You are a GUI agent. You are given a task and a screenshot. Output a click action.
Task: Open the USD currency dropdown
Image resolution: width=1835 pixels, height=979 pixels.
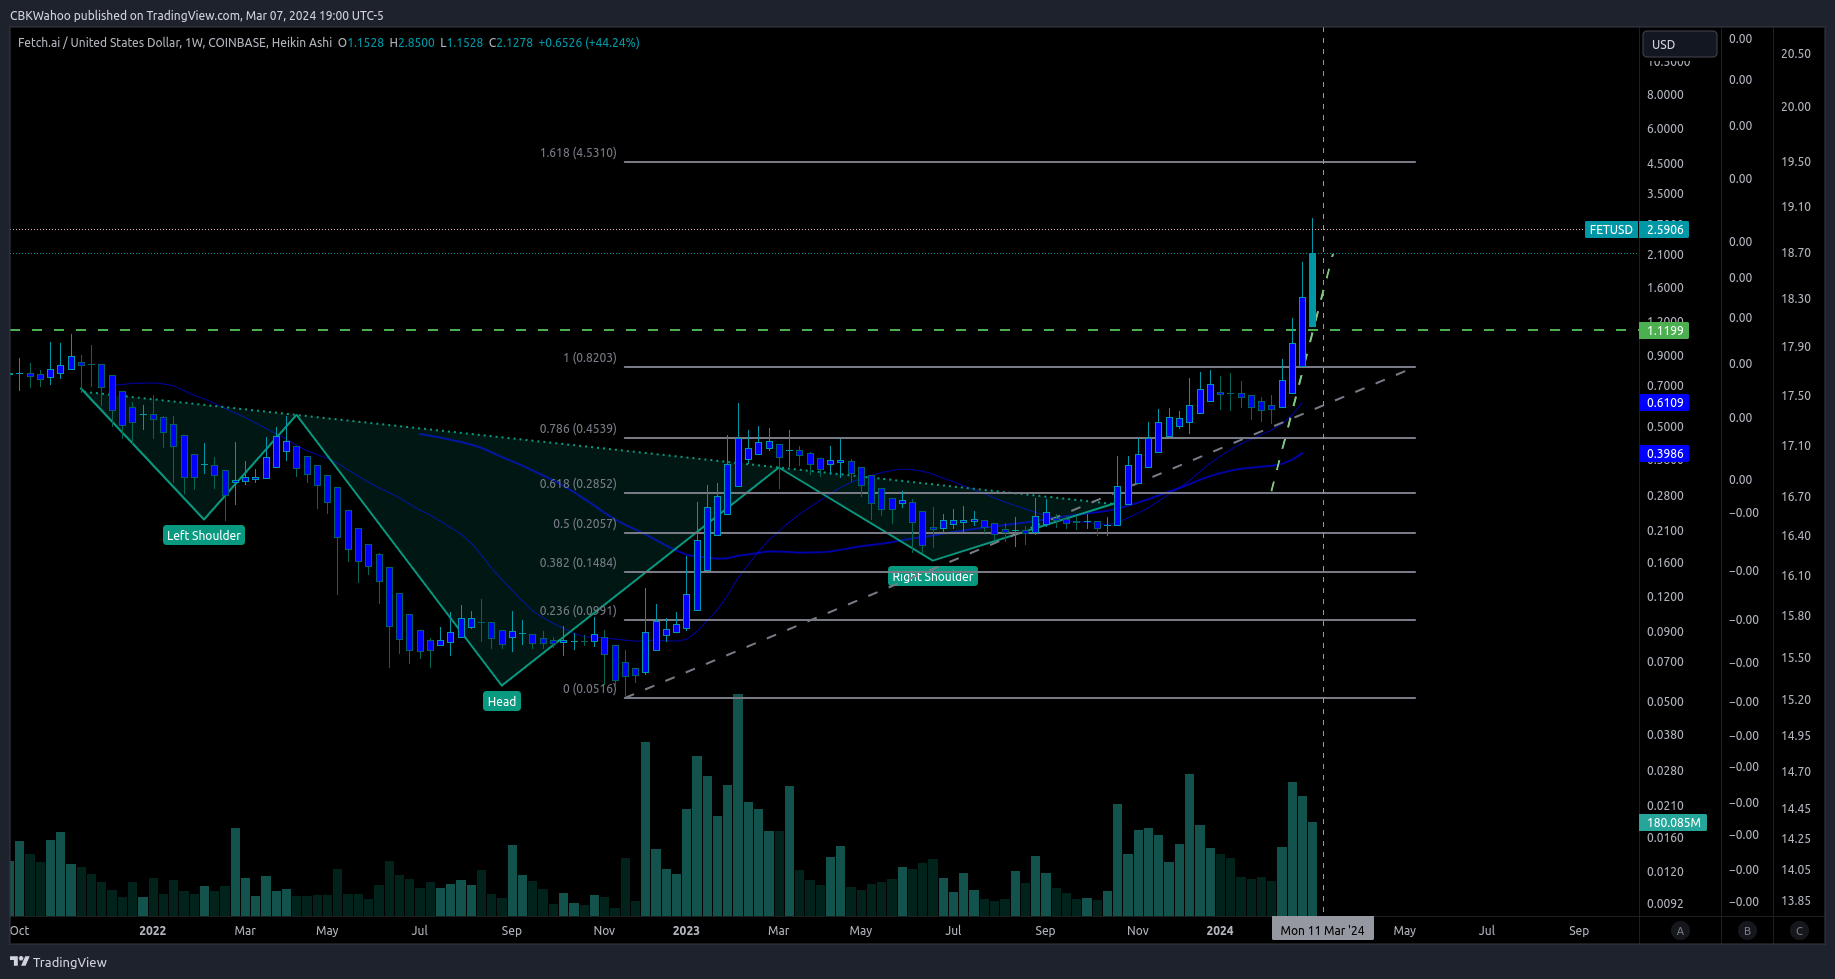pyautogui.click(x=1679, y=44)
